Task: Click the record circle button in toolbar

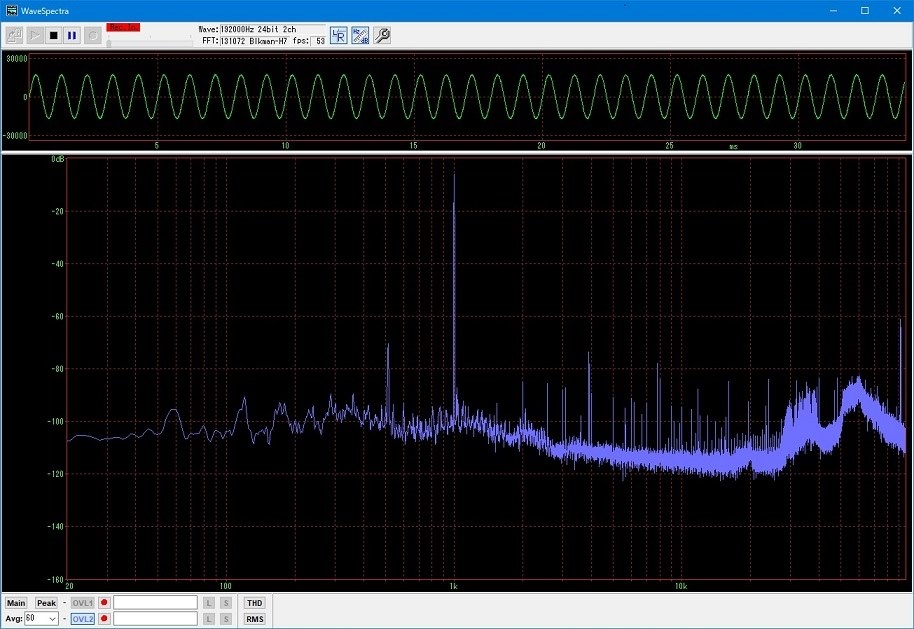Action: (92, 36)
